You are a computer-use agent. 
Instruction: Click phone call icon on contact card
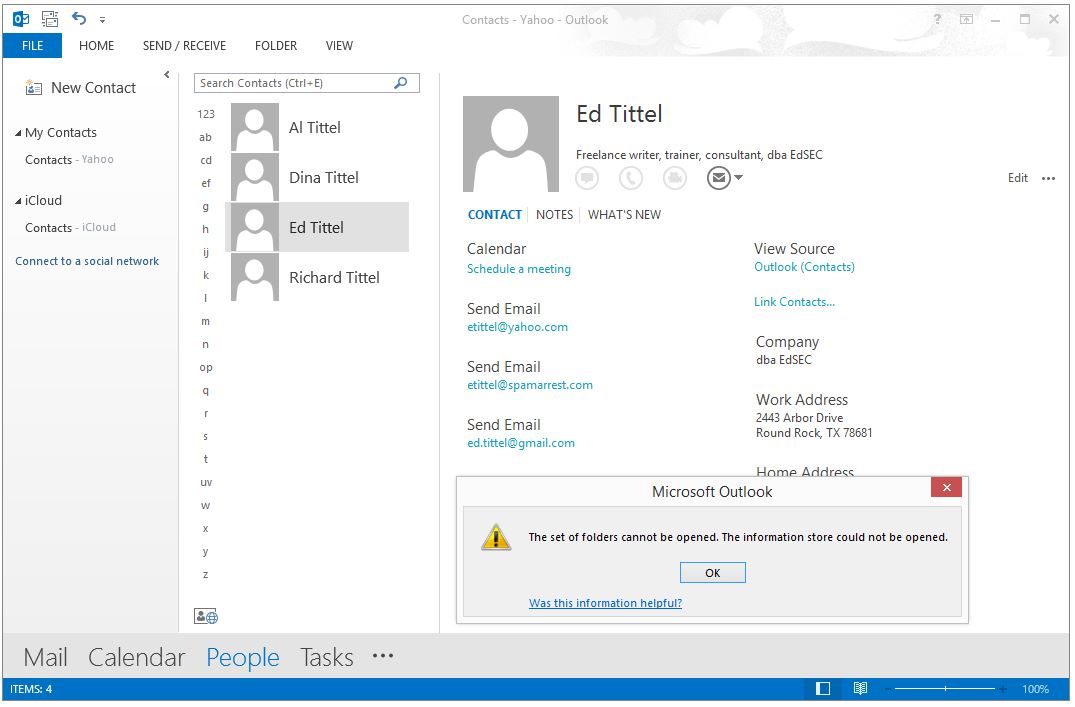(x=631, y=178)
